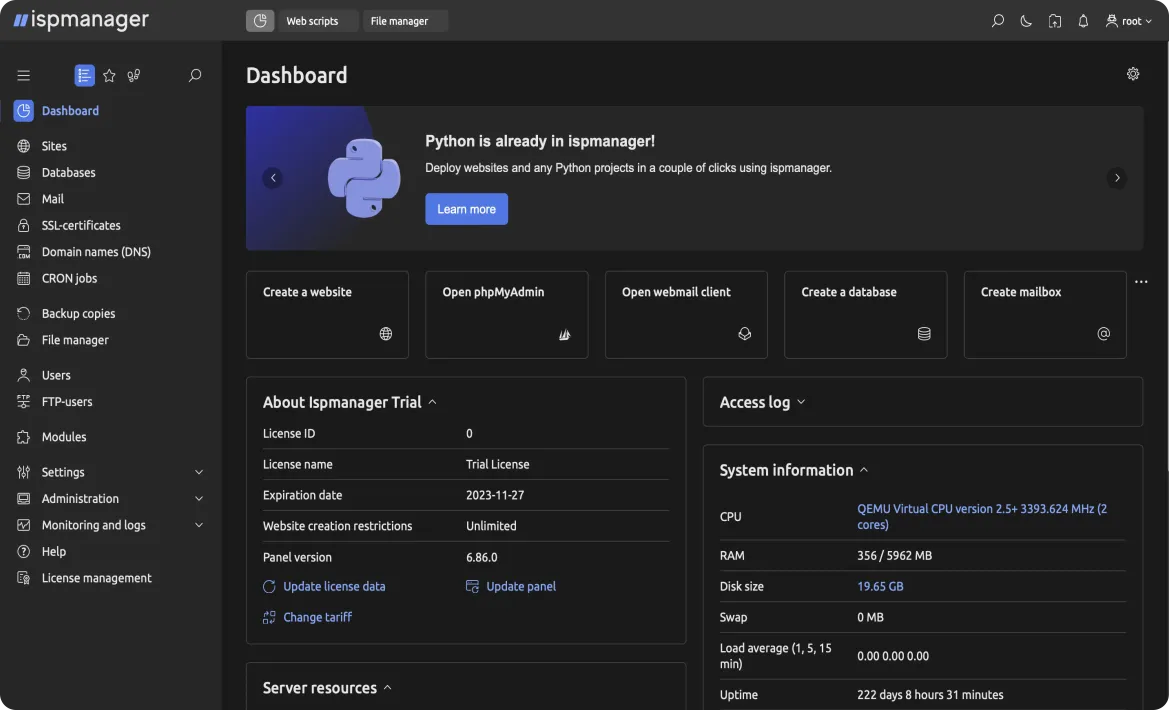Click the Open webmail client card
This screenshot has width=1169, height=710.
687,315
